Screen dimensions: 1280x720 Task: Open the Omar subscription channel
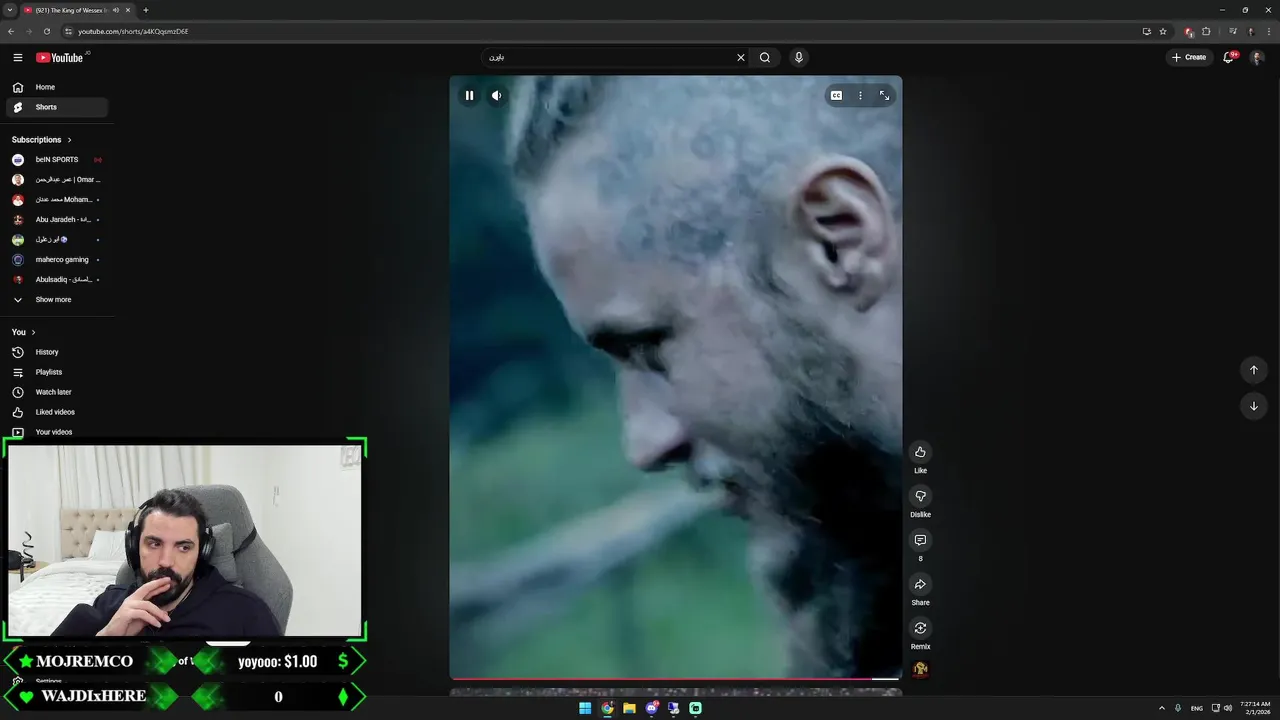[x=57, y=180]
